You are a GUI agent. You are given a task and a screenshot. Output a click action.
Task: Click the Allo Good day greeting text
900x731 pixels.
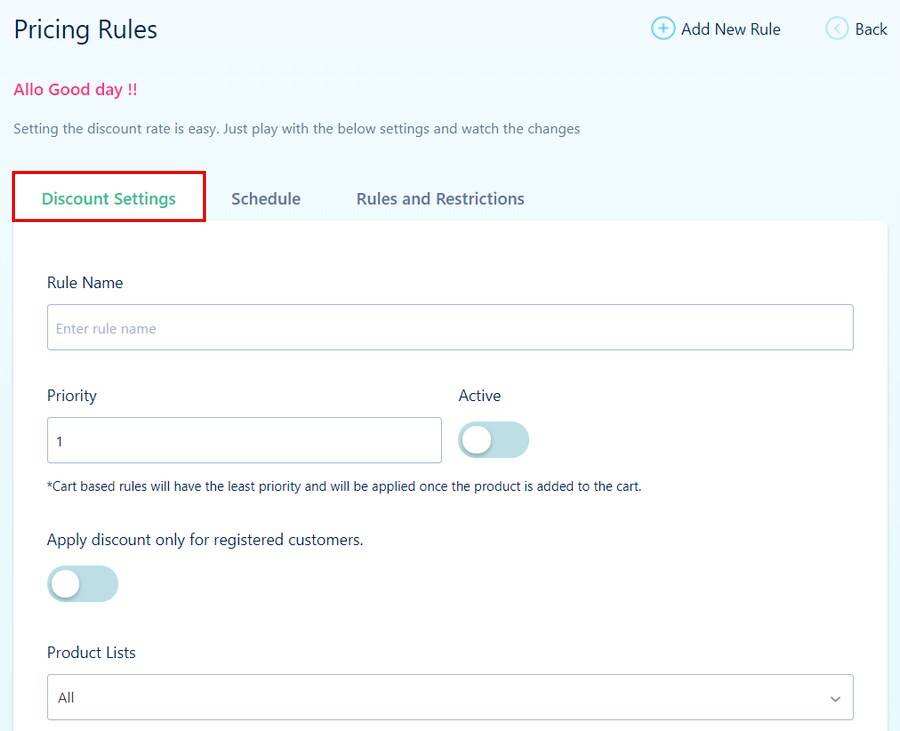[76, 90]
